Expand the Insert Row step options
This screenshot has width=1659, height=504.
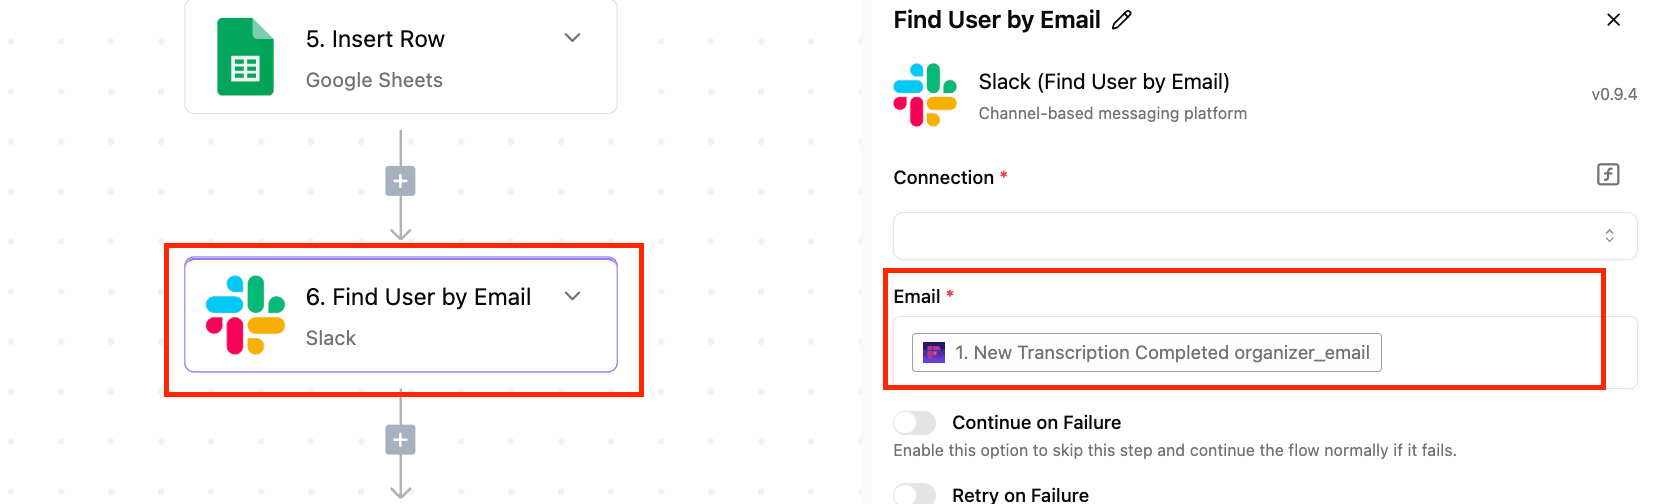pos(573,38)
